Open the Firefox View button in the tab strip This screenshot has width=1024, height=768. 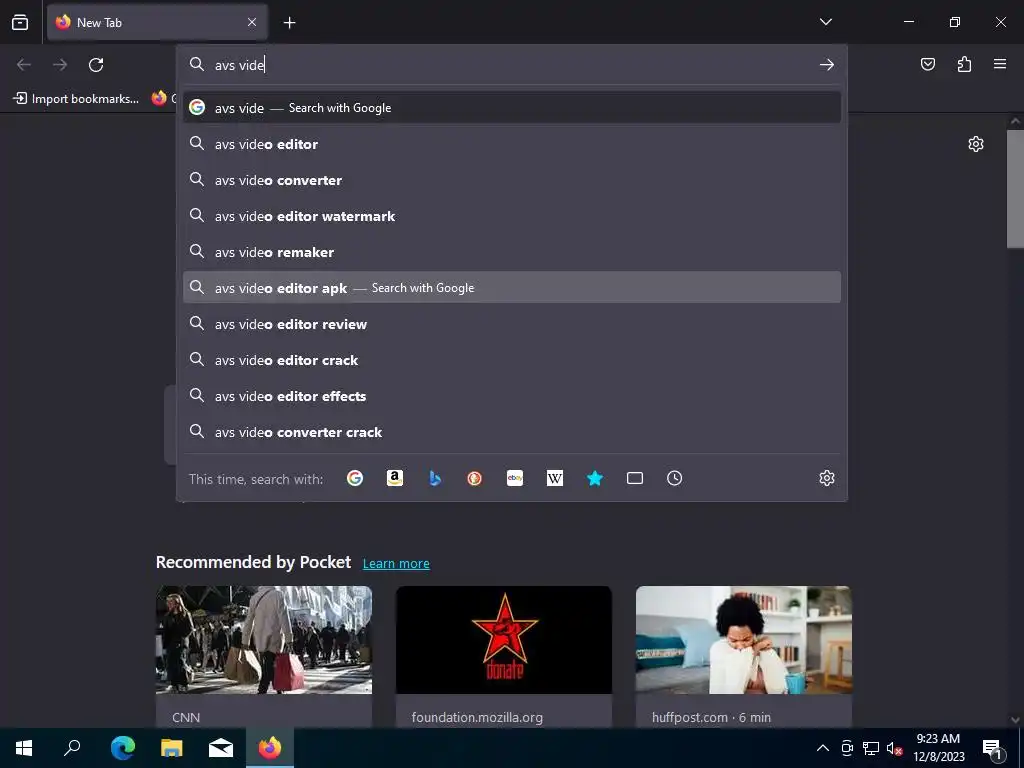[20, 22]
